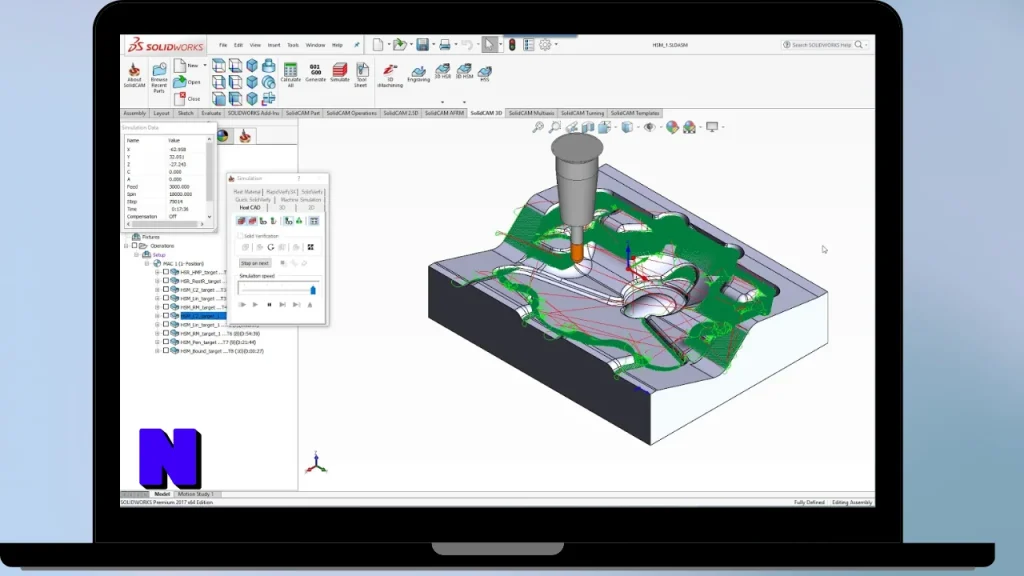Switch to SolidCAM Multiaxis tab
Viewport: 1024px width, 576px height.
coord(531,113)
